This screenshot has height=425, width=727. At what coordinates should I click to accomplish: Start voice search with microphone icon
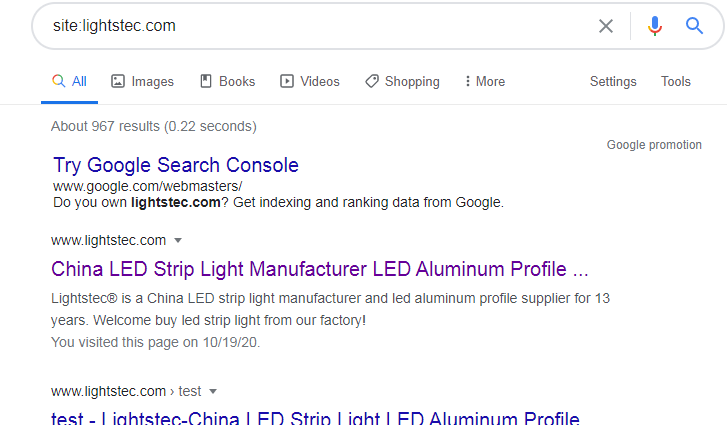(655, 26)
